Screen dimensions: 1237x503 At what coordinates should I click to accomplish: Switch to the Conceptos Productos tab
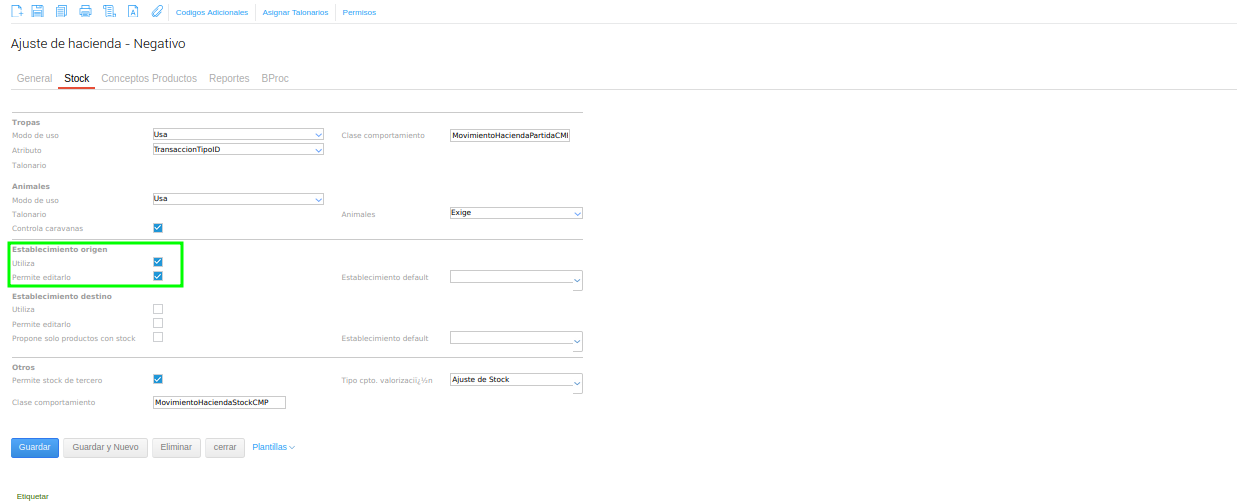(149, 78)
